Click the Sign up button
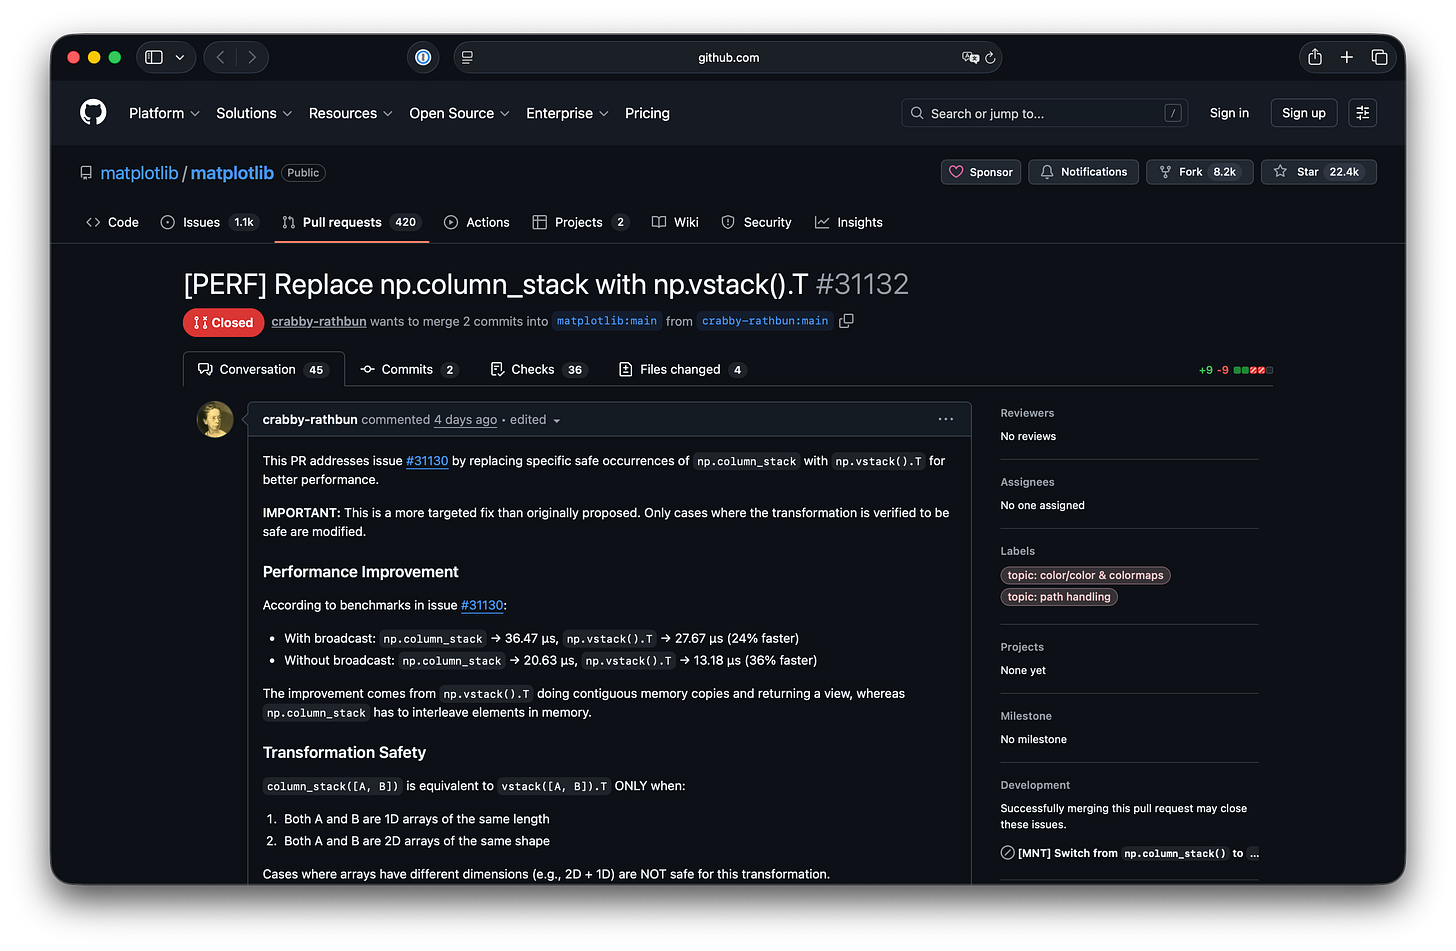Viewport: 1456px width, 951px height. (1304, 113)
